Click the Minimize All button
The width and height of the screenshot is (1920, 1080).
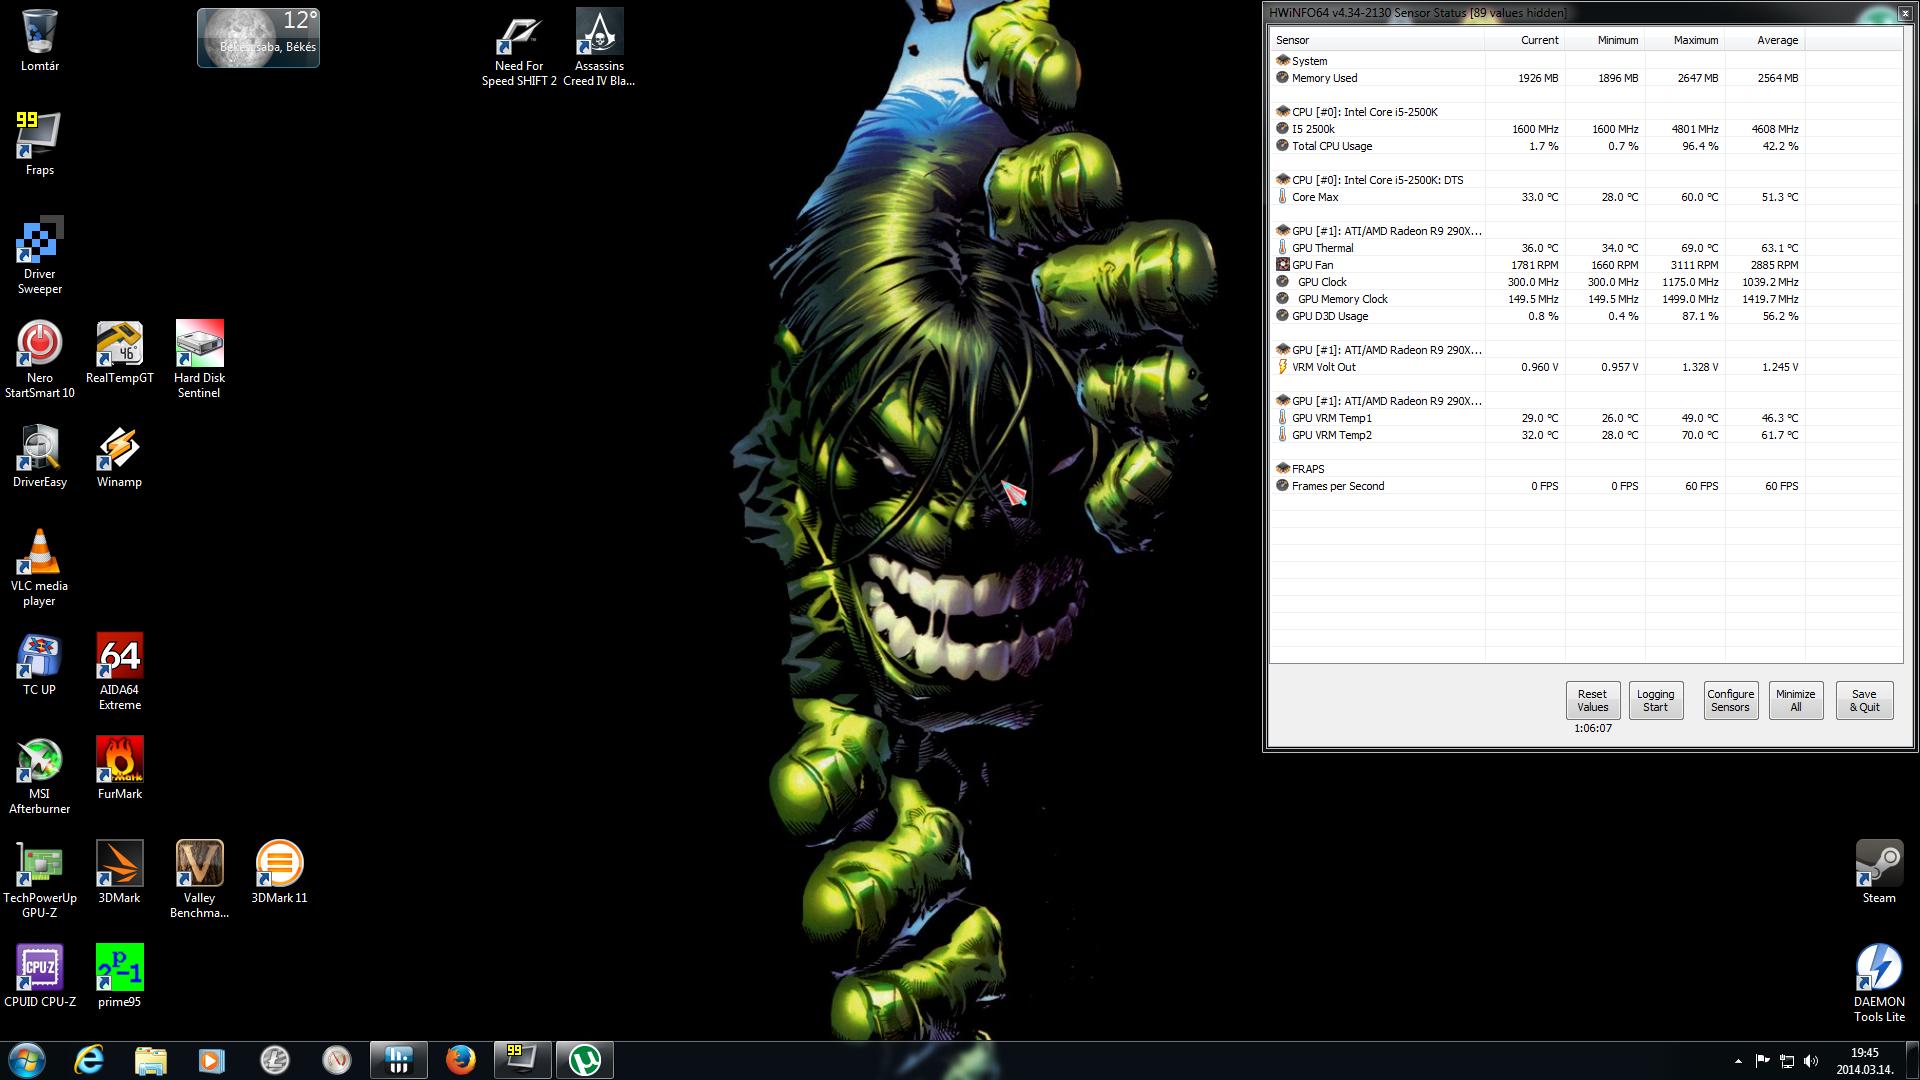click(x=1795, y=700)
